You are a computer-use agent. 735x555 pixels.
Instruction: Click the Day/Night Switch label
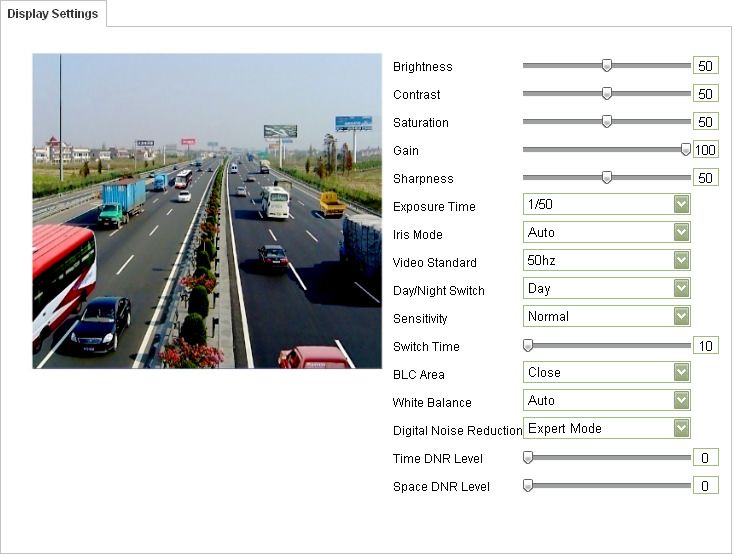click(439, 291)
